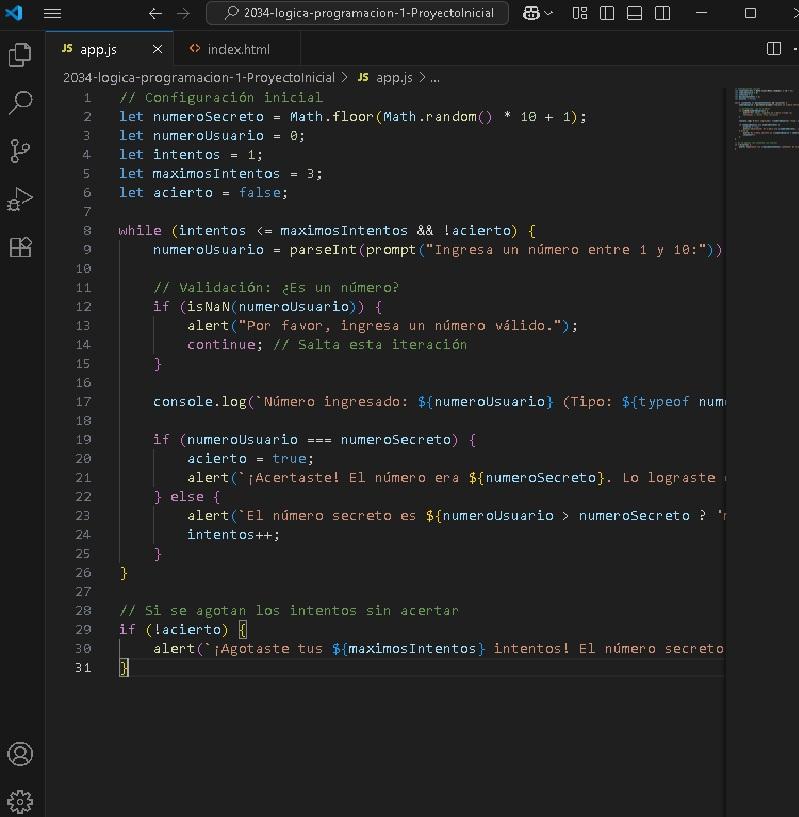Image resolution: width=799 pixels, height=817 pixels.
Task: Click 'false' value on line 6
Action: [260, 193]
